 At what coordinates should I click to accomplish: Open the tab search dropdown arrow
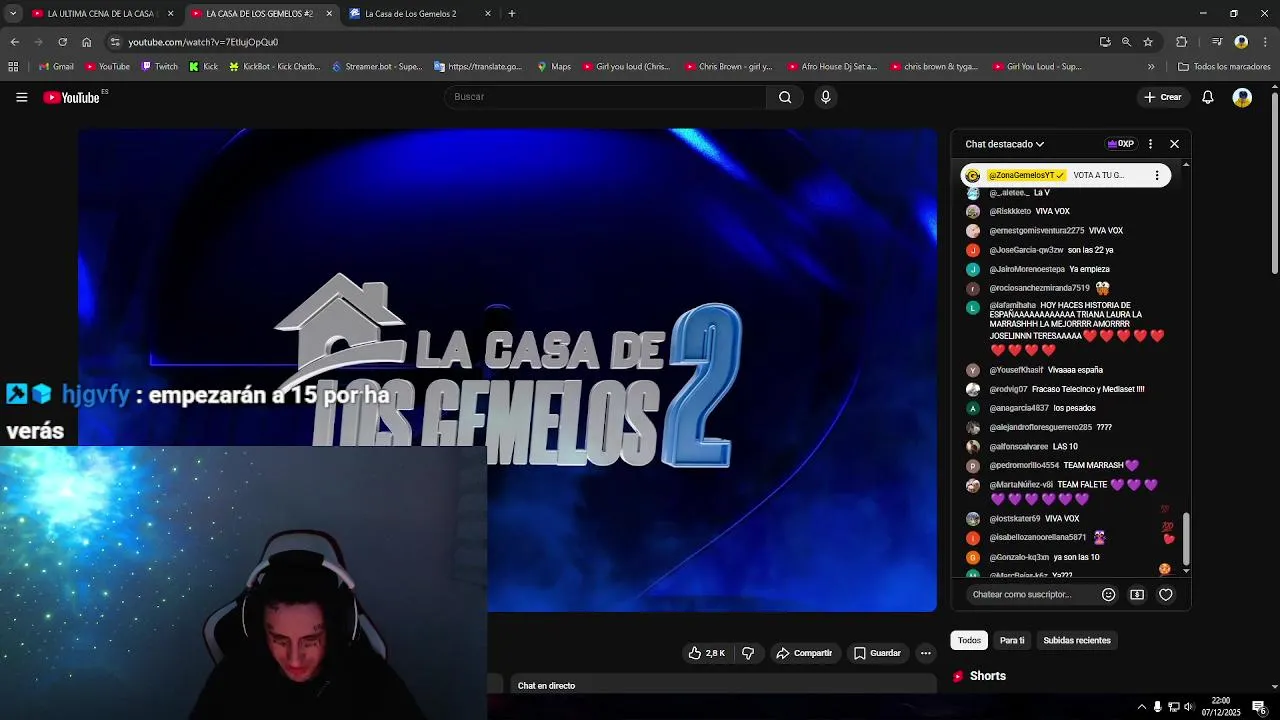(13, 14)
